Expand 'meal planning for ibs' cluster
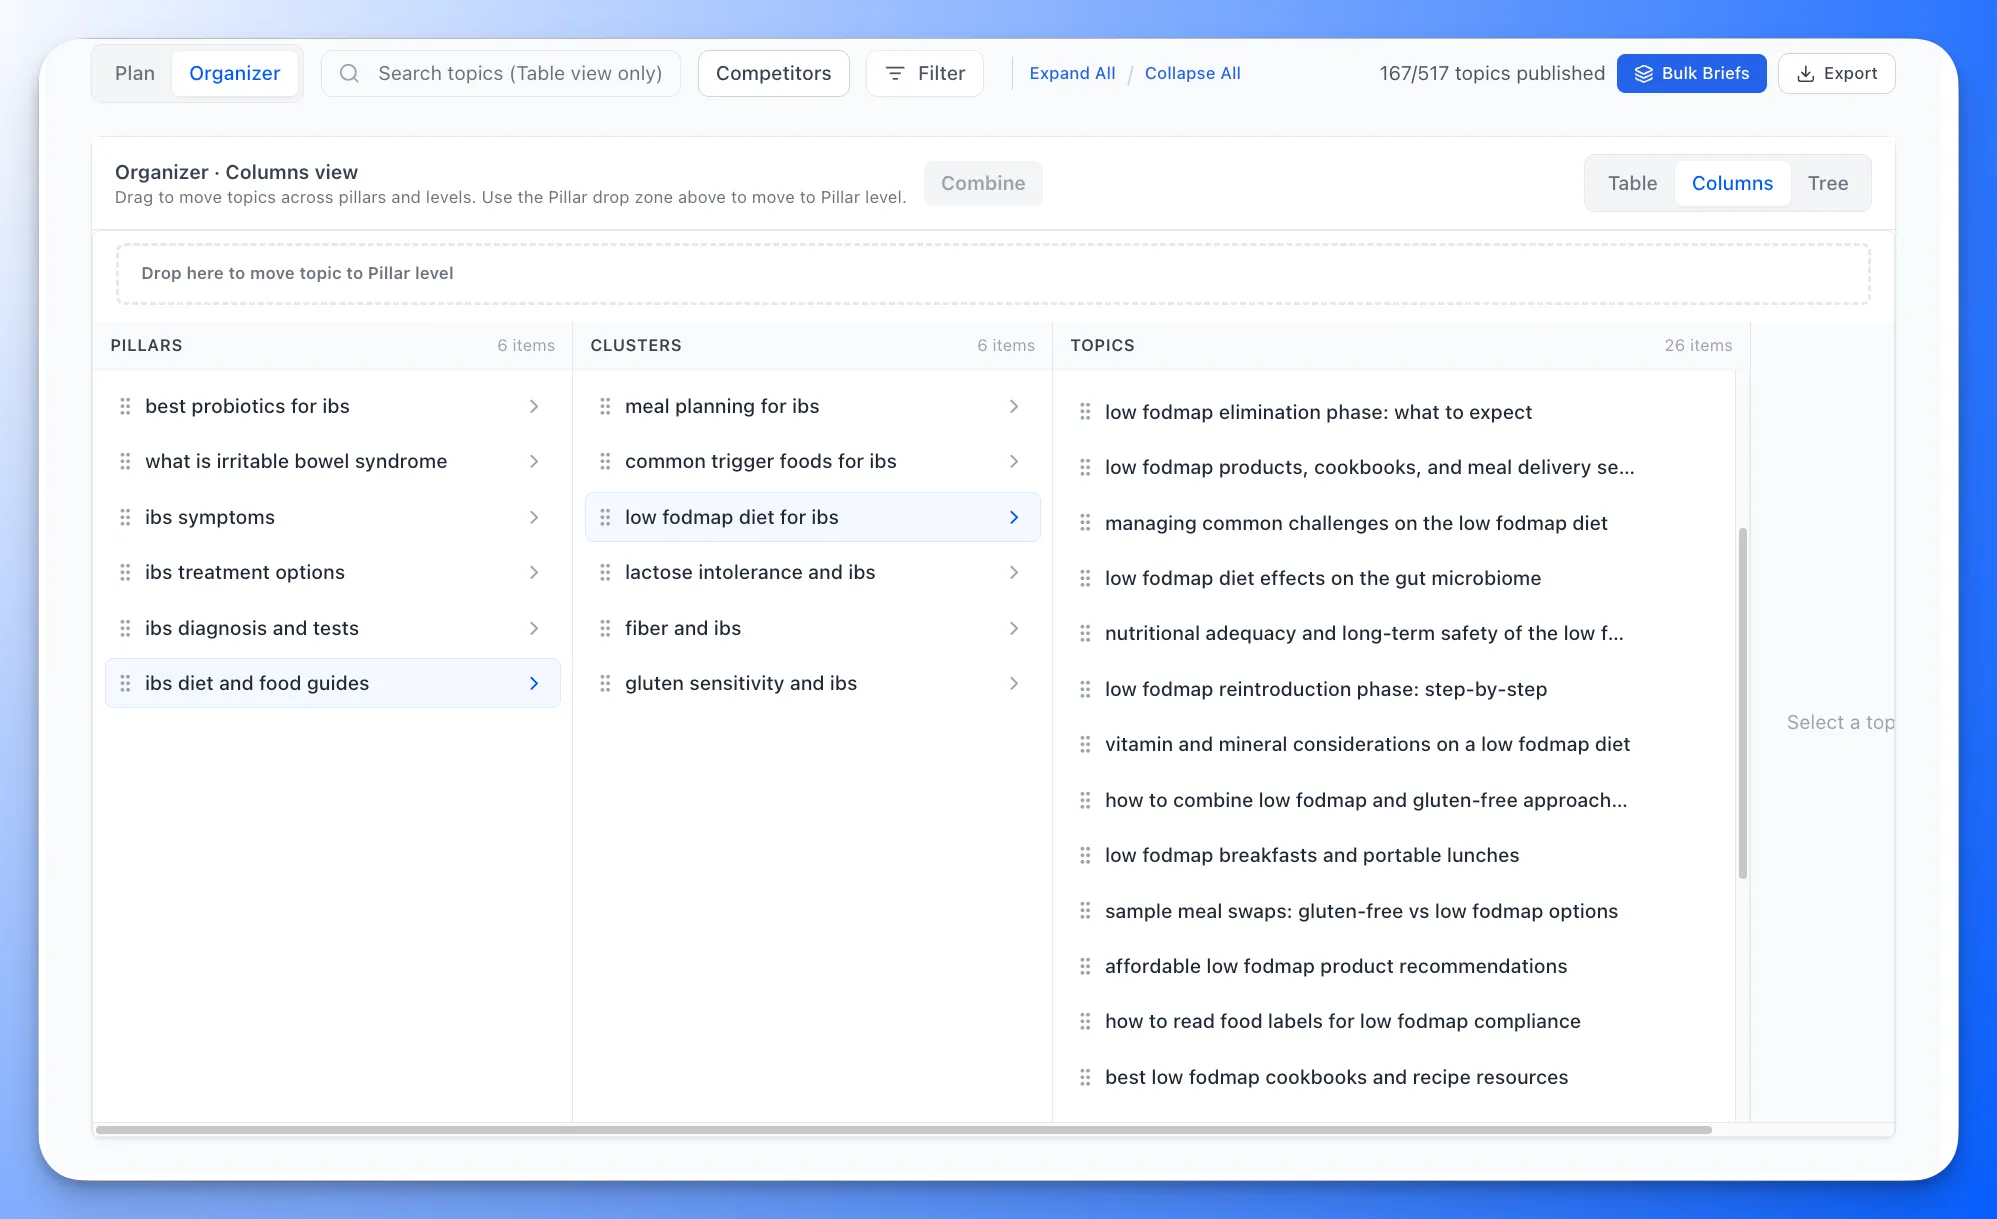Image resolution: width=1997 pixels, height=1219 pixels. coord(1014,406)
